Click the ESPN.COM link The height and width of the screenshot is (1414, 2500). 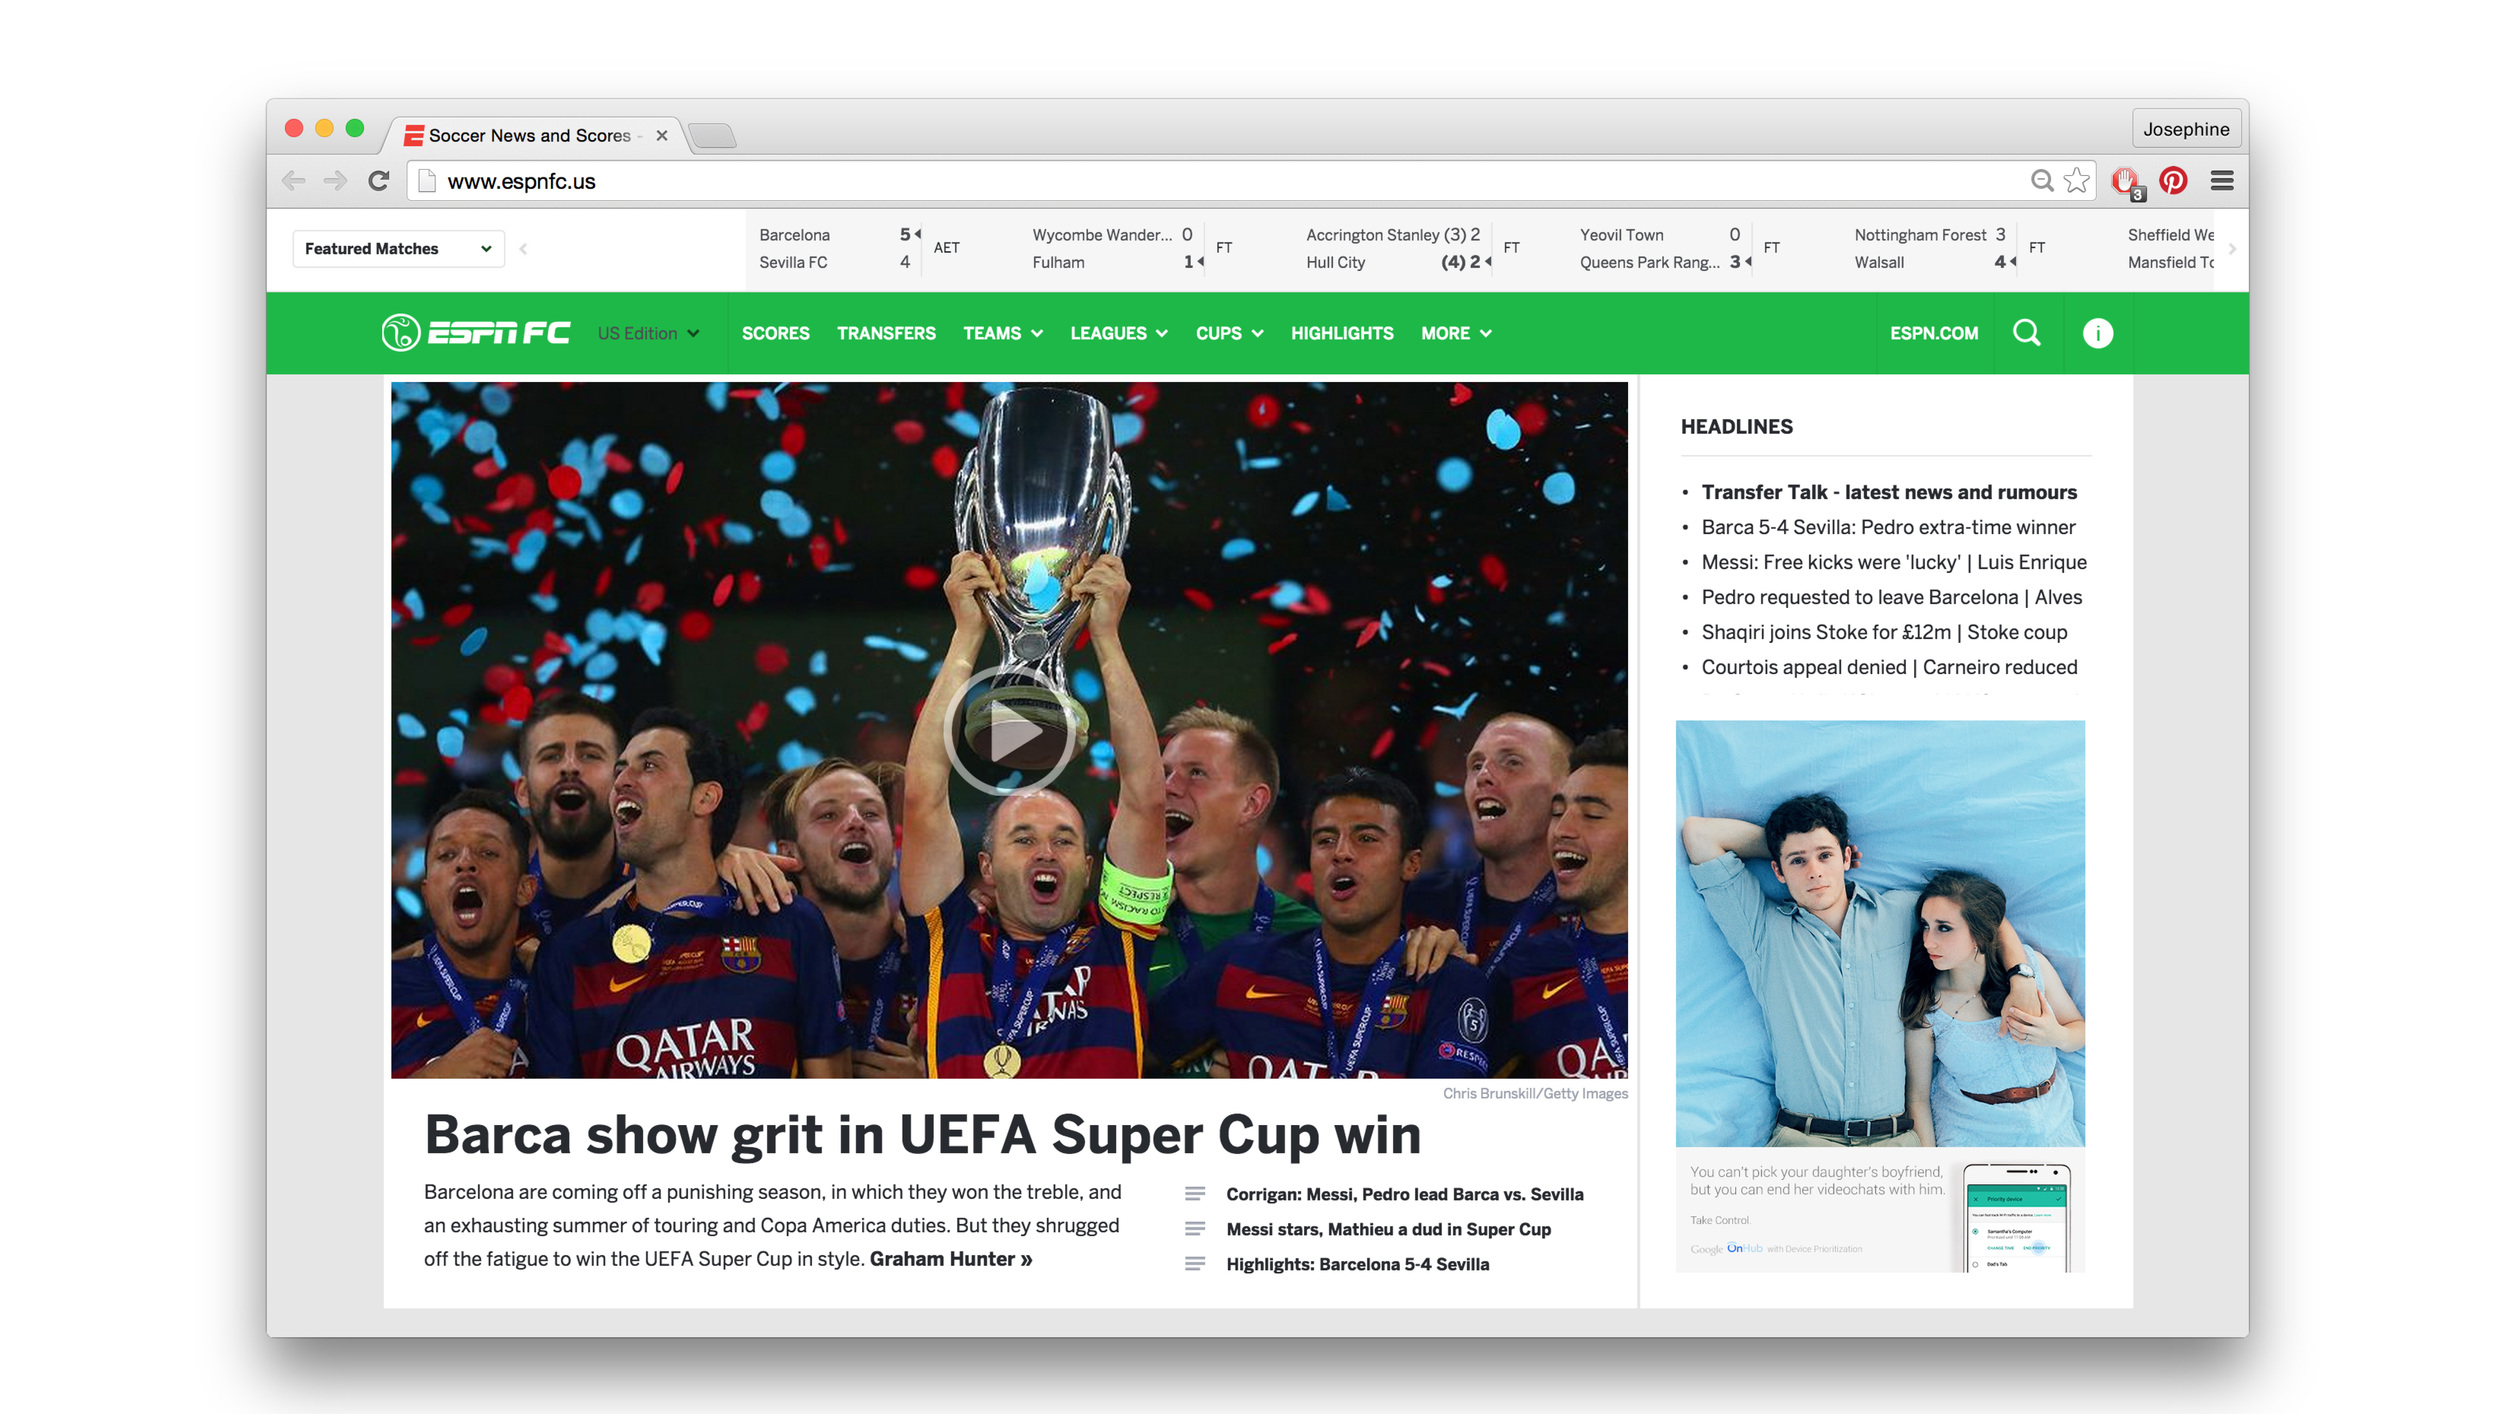(x=1933, y=333)
